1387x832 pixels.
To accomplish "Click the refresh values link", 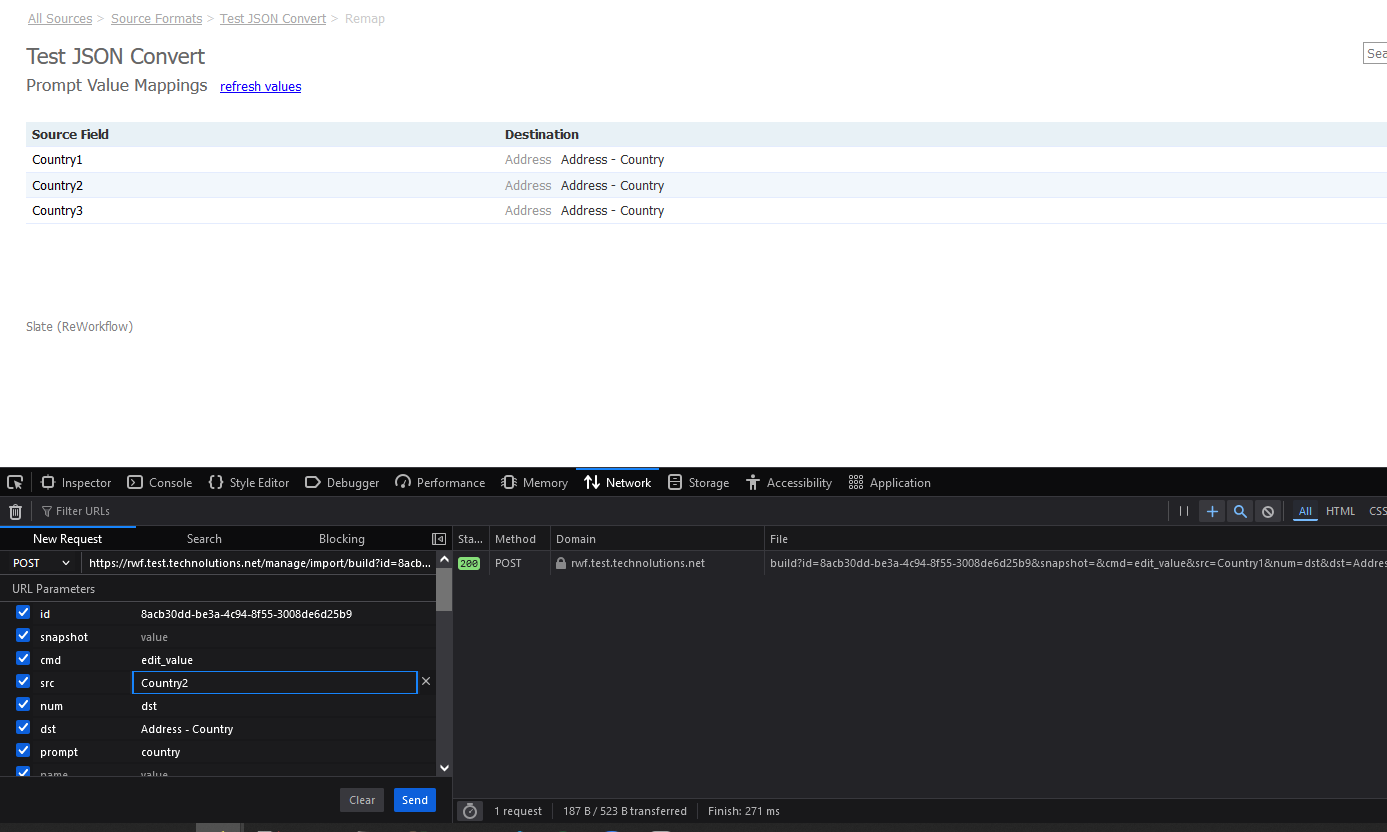I will coord(261,87).
